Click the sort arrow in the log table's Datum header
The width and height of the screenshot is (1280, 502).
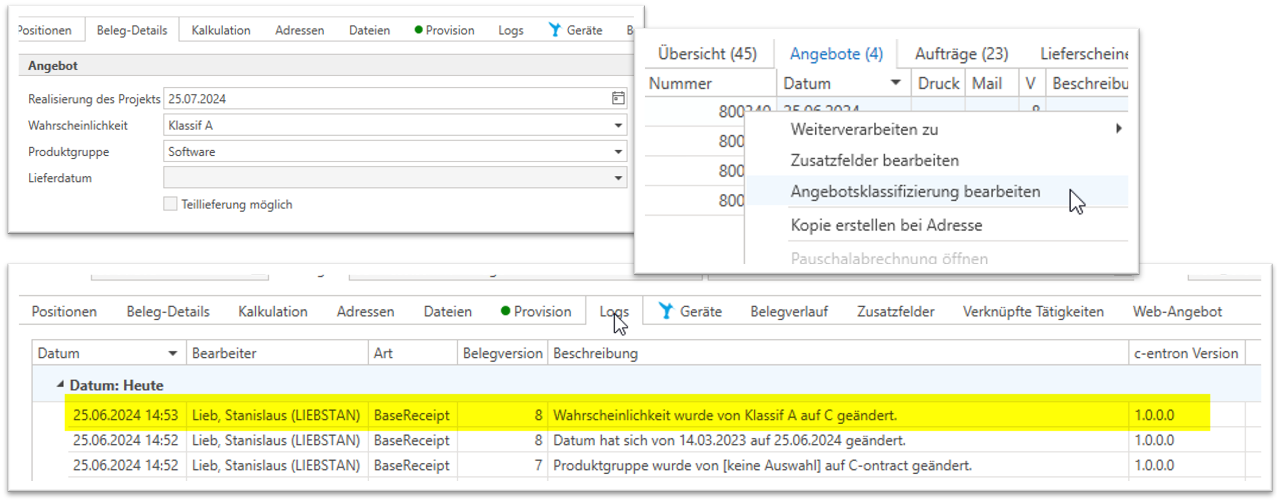173,354
